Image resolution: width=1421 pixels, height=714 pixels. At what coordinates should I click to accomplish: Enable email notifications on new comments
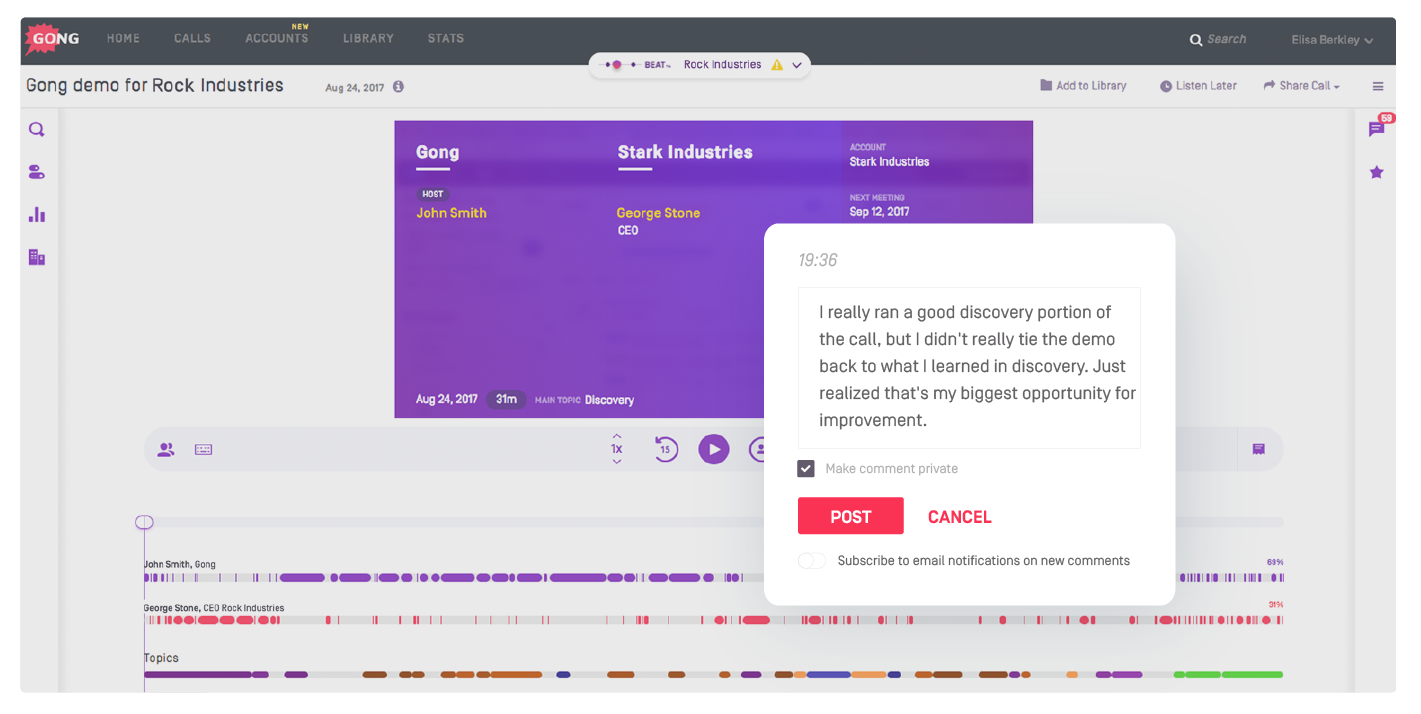click(x=812, y=560)
